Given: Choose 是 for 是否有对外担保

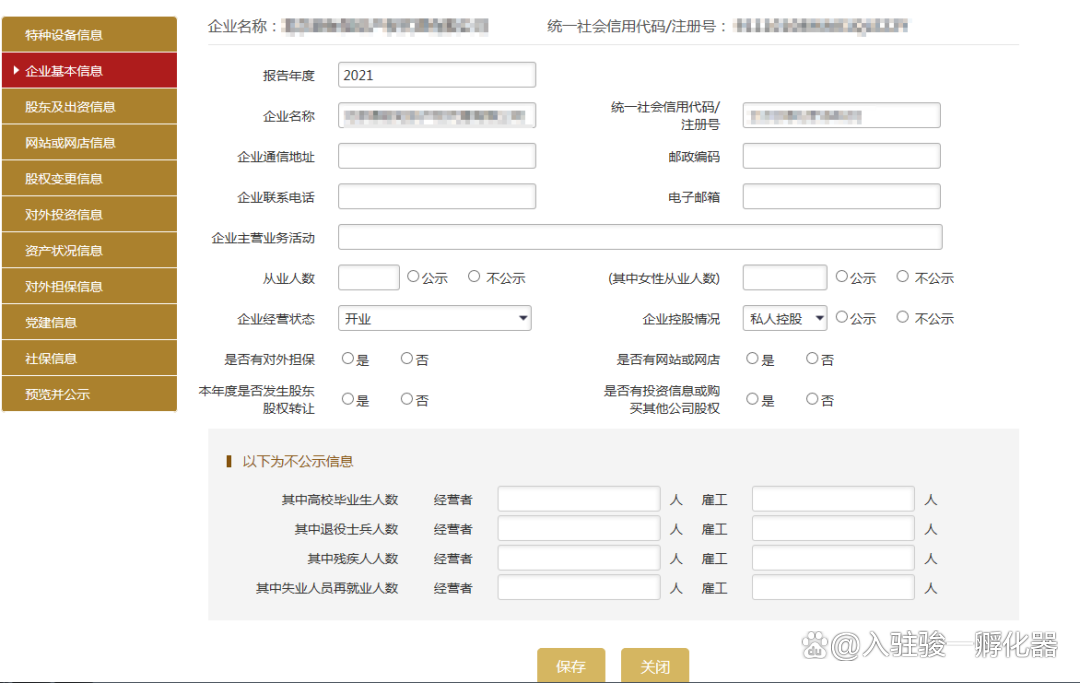Looking at the screenshot, I should (348, 358).
